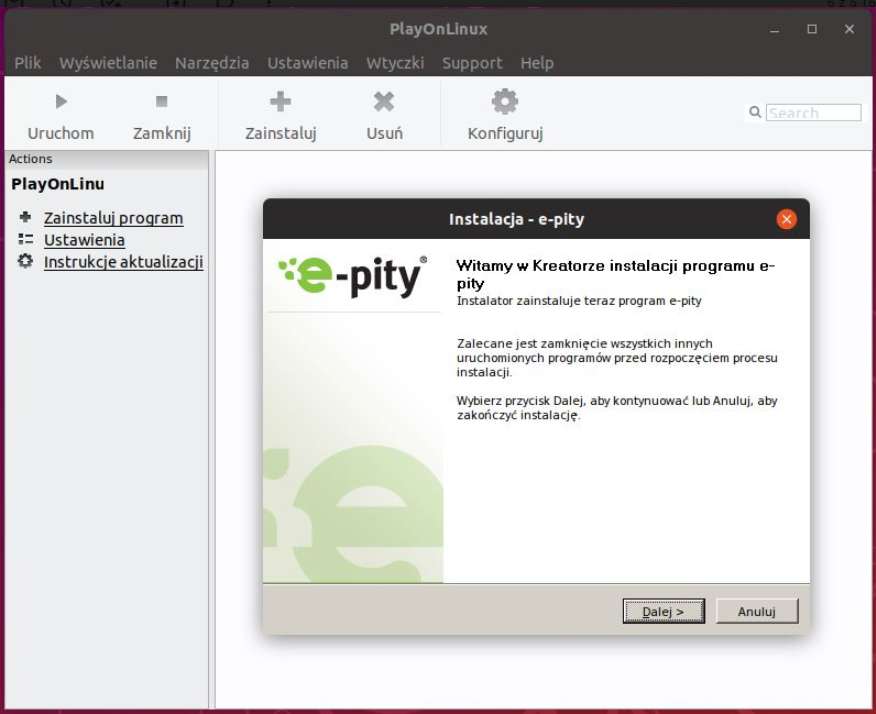Click the list icon beside Ustawienia
876x714 pixels.
pos(26,240)
